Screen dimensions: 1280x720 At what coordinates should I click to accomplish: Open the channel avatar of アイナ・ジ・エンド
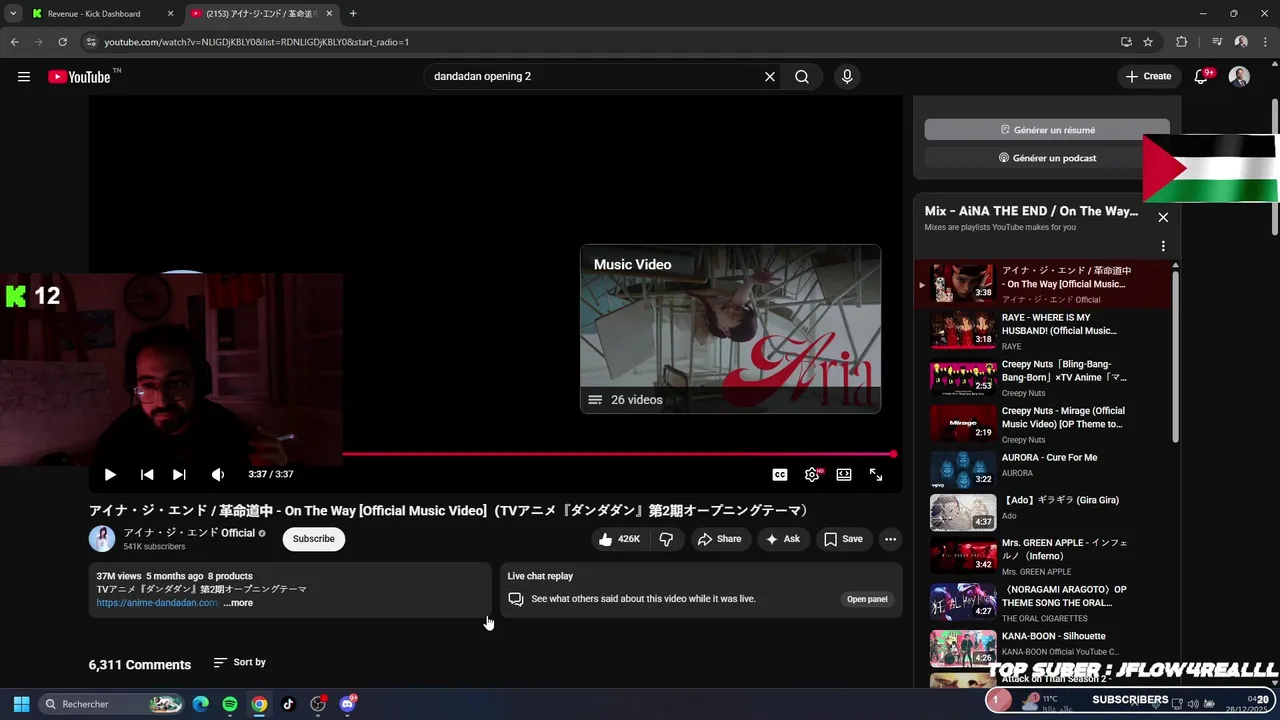(x=102, y=539)
